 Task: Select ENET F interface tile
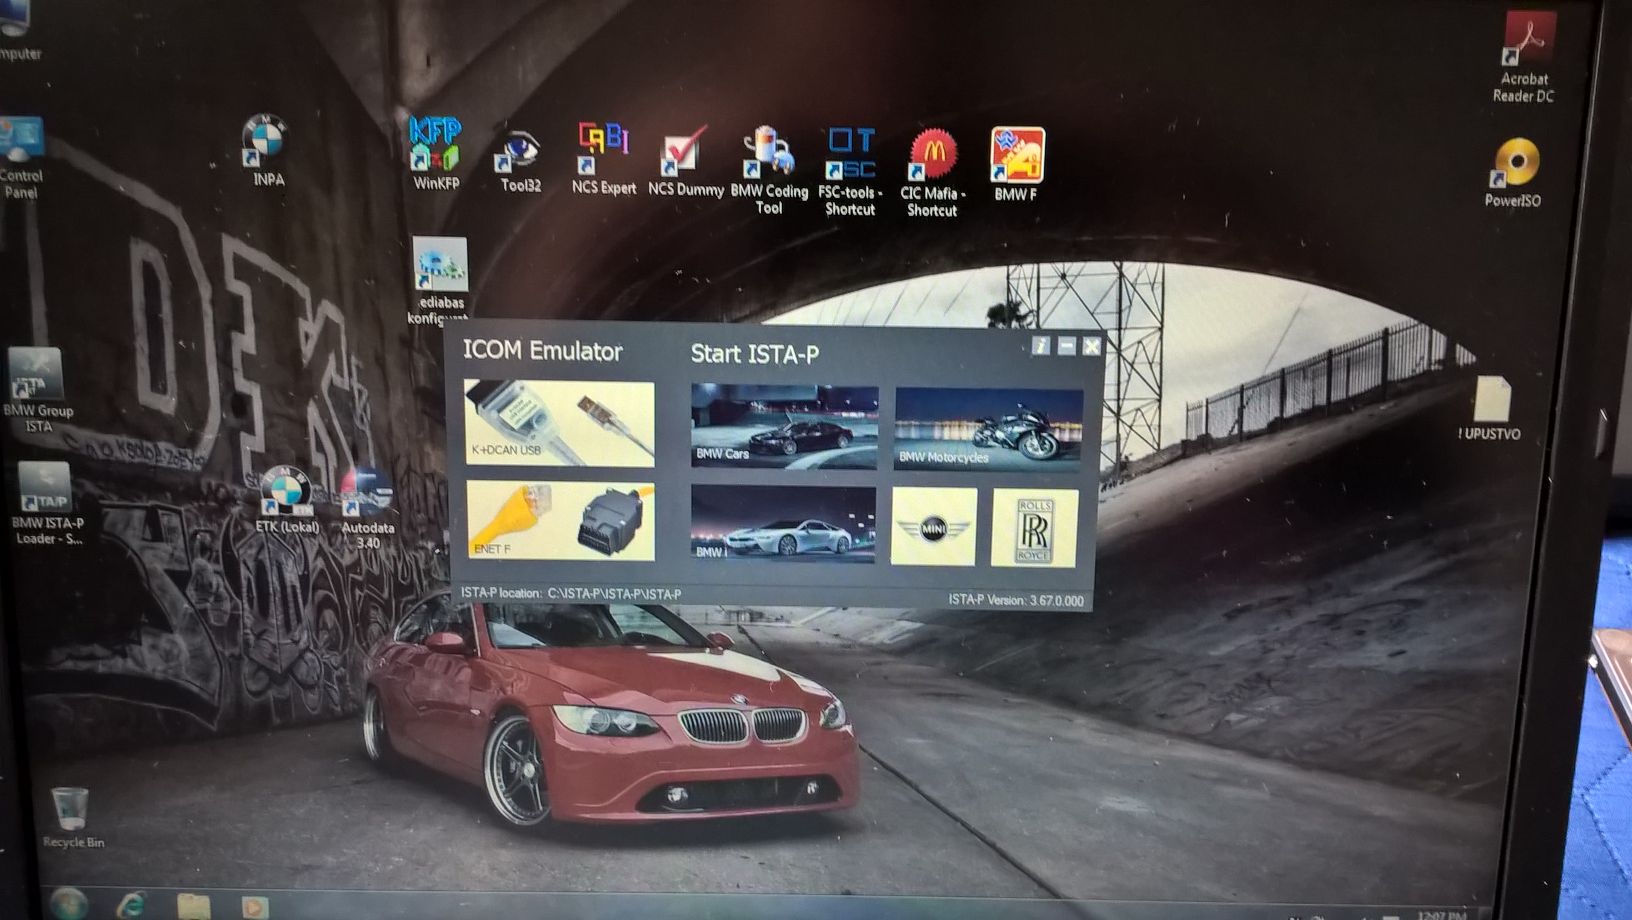pos(560,520)
